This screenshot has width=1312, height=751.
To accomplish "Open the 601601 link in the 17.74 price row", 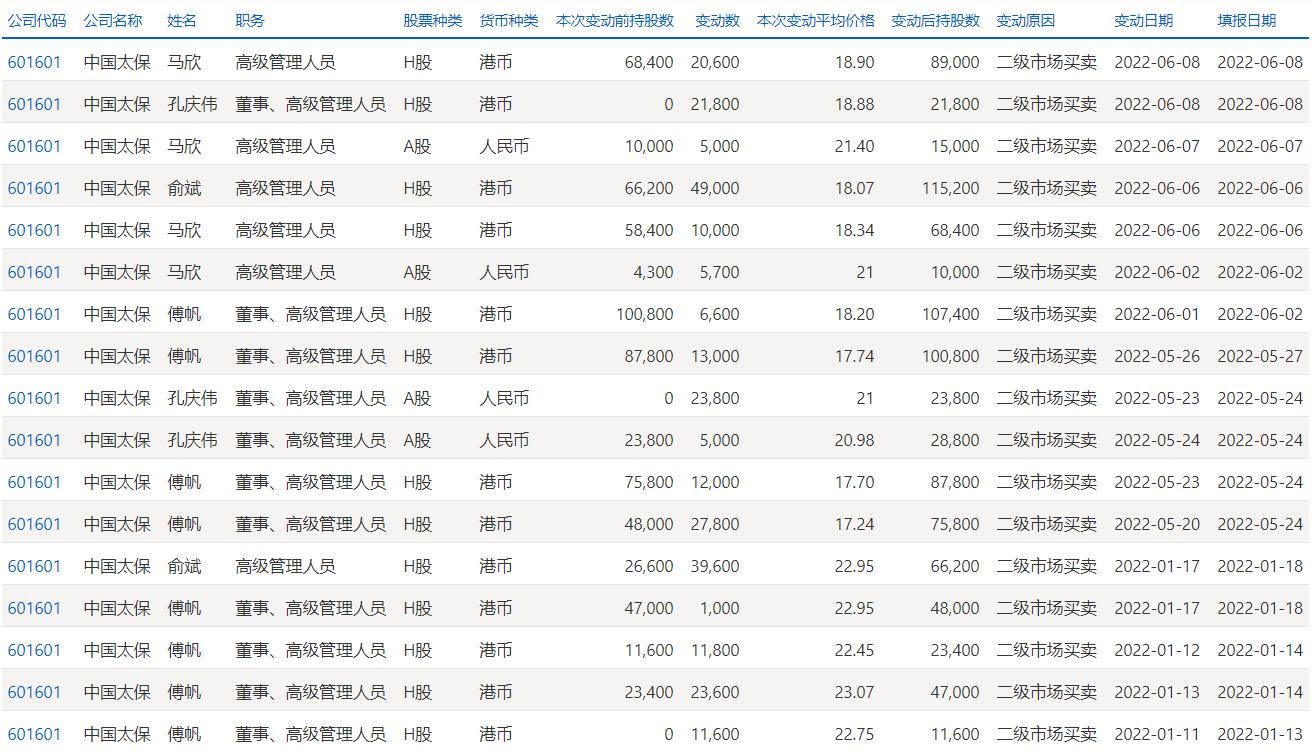I will click(x=34, y=356).
